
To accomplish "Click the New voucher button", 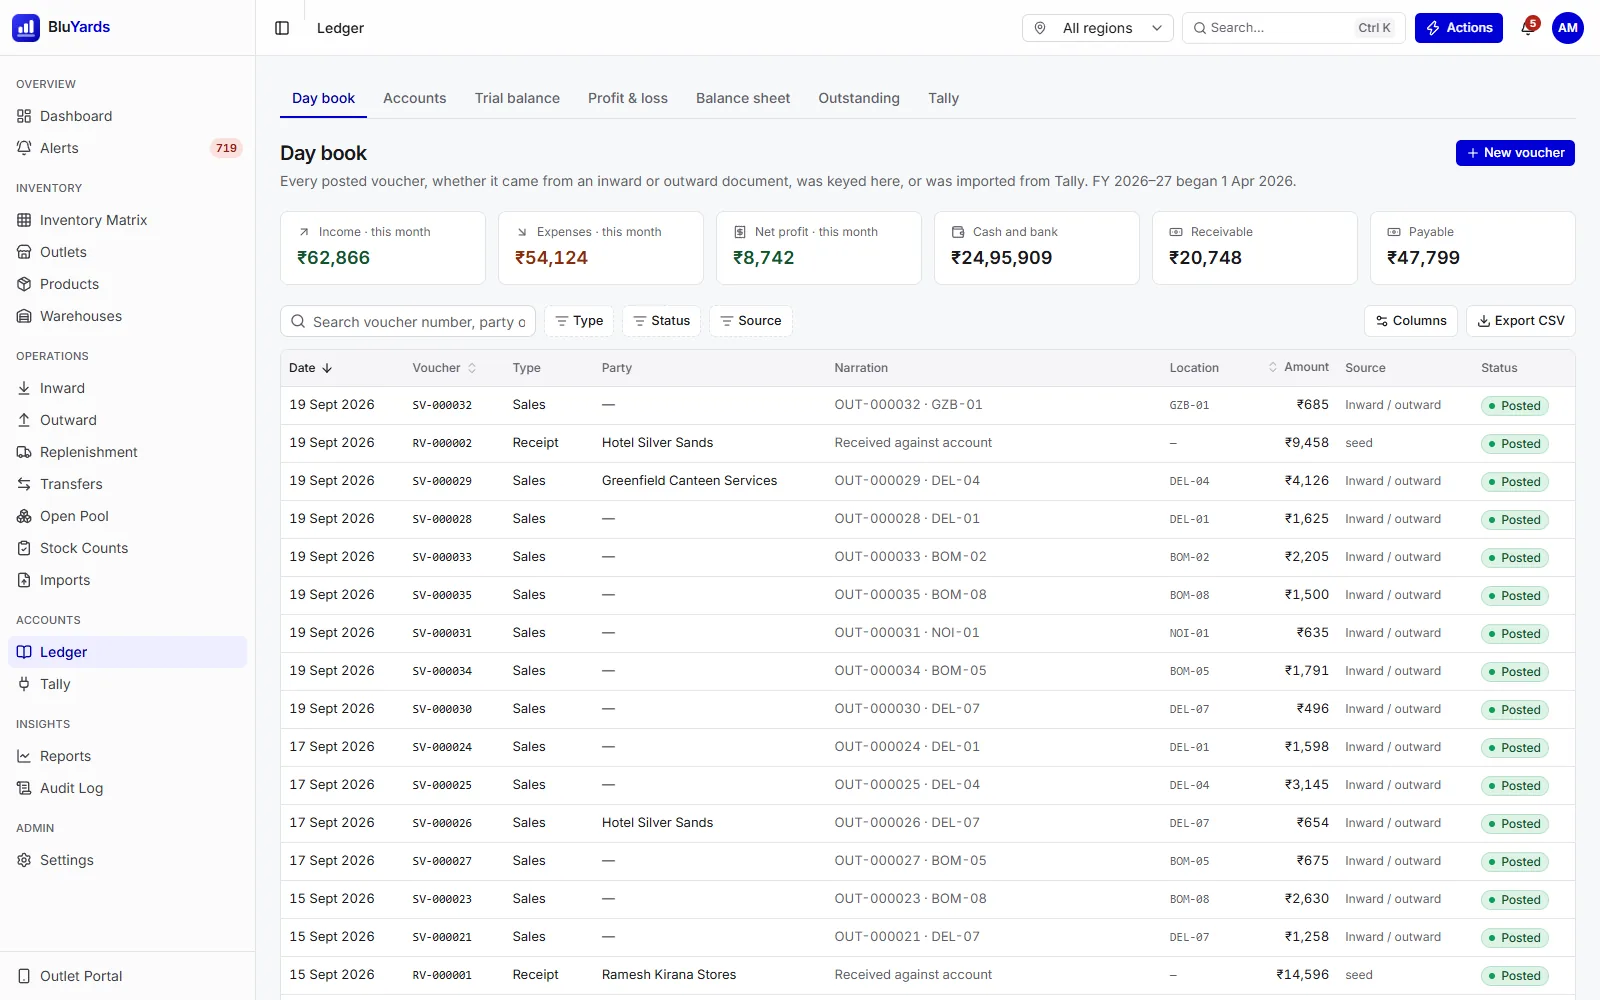I will (x=1515, y=153).
